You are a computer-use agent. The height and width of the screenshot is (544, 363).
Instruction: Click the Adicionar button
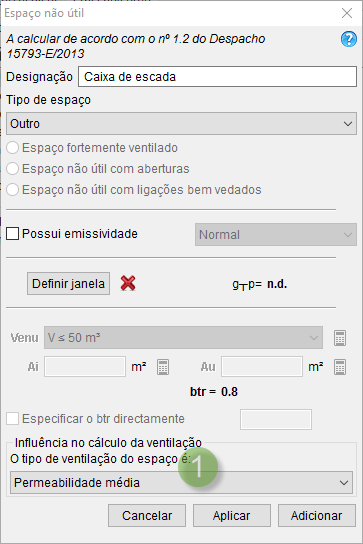[x=317, y=516]
